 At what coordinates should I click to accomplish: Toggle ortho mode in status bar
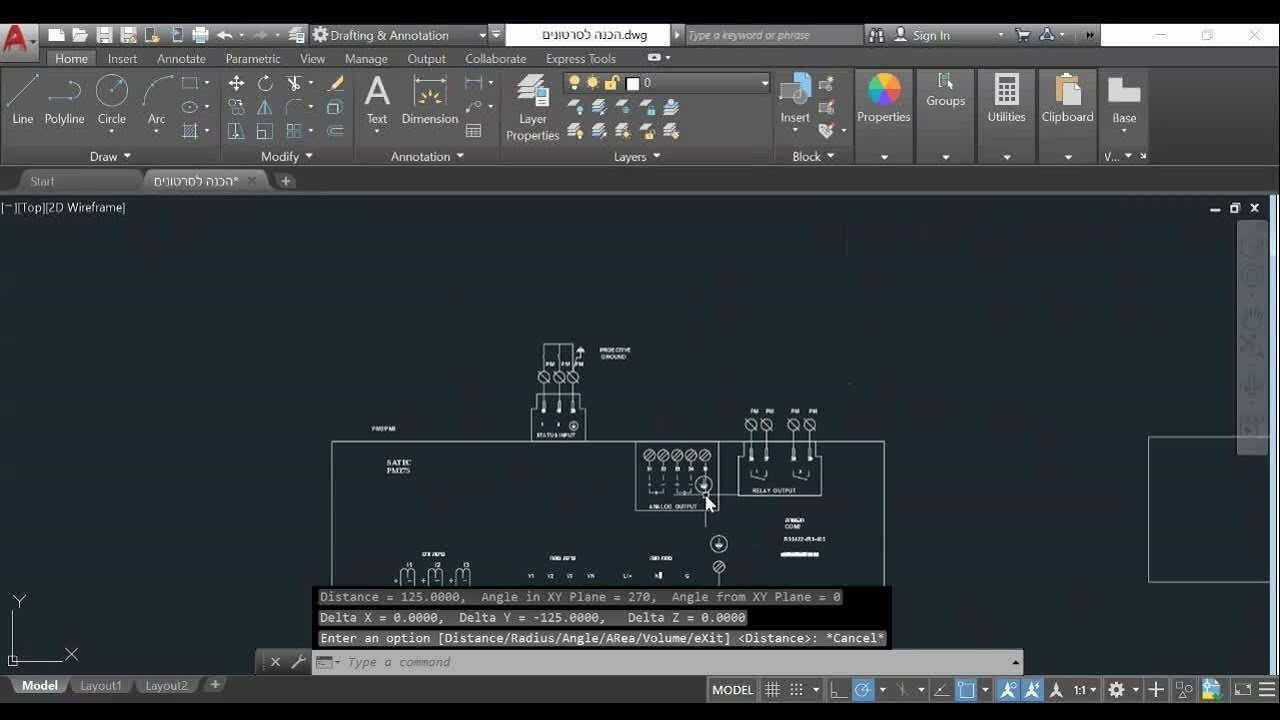coord(838,690)
